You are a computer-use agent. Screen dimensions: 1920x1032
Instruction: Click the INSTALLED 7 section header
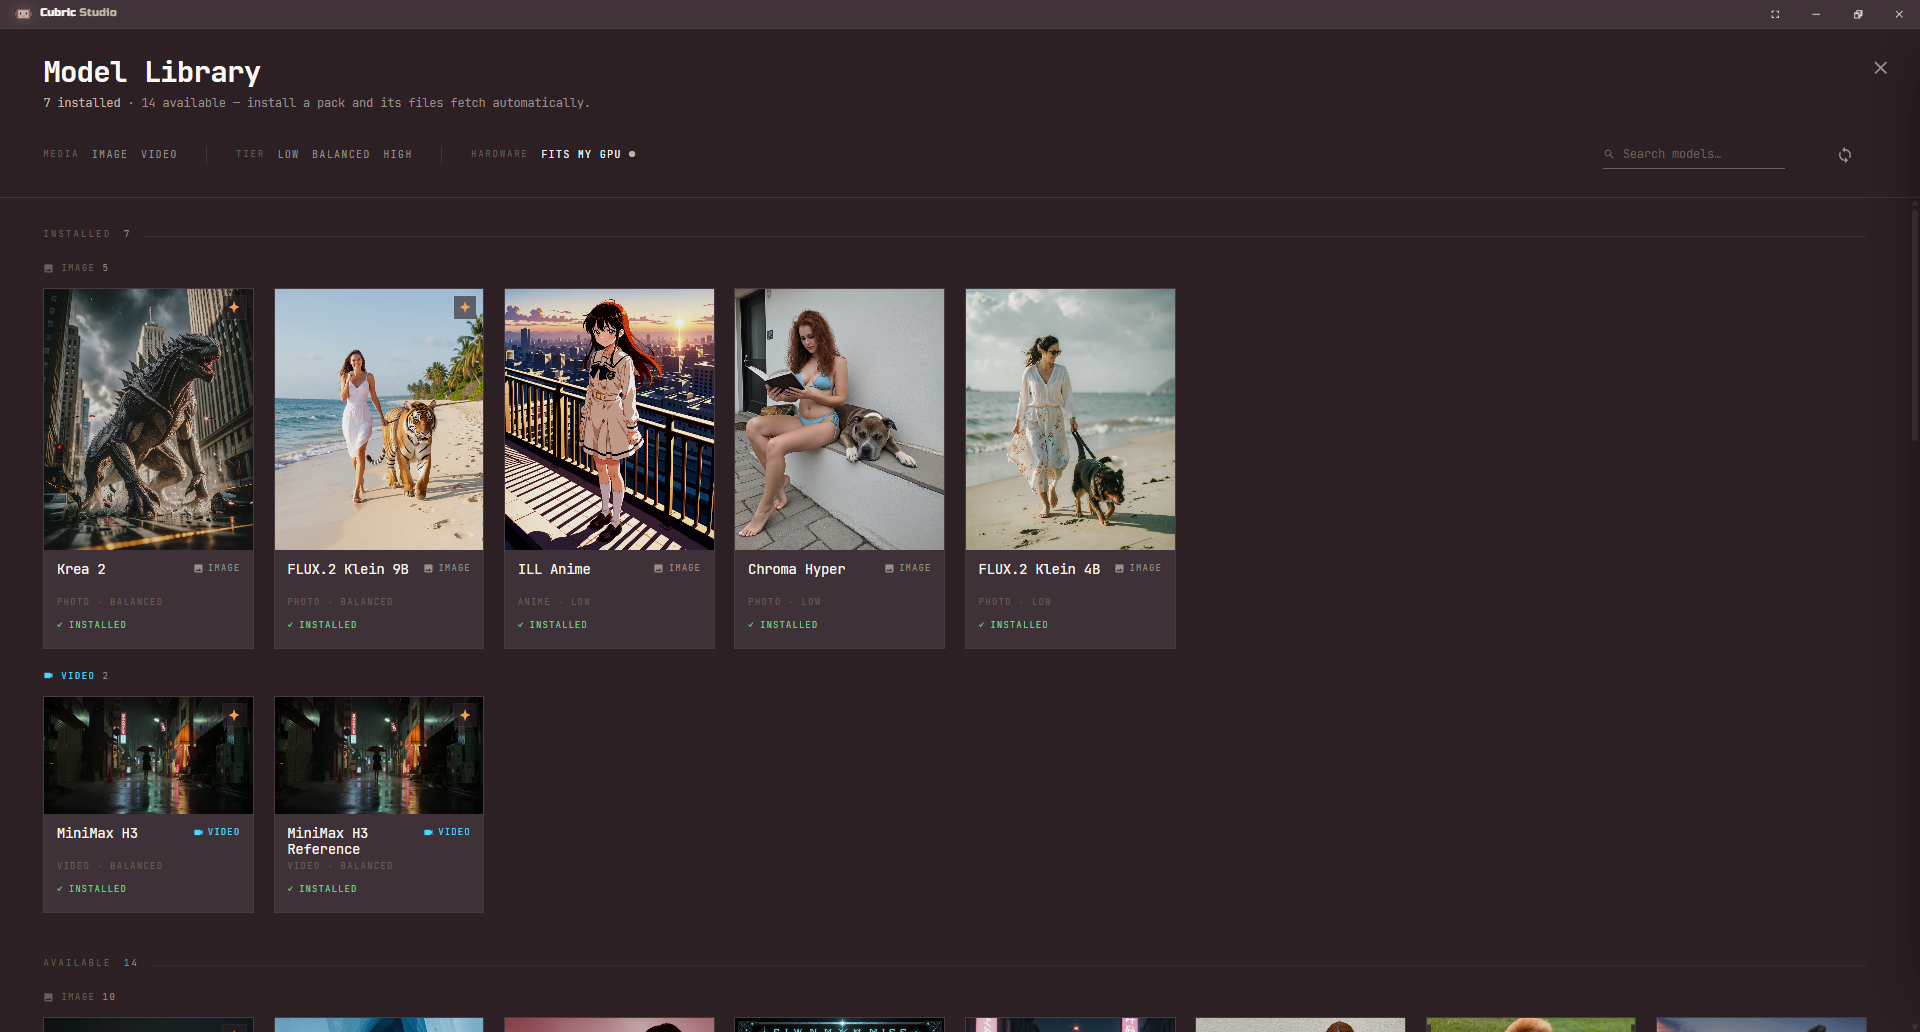click(87, 234)
